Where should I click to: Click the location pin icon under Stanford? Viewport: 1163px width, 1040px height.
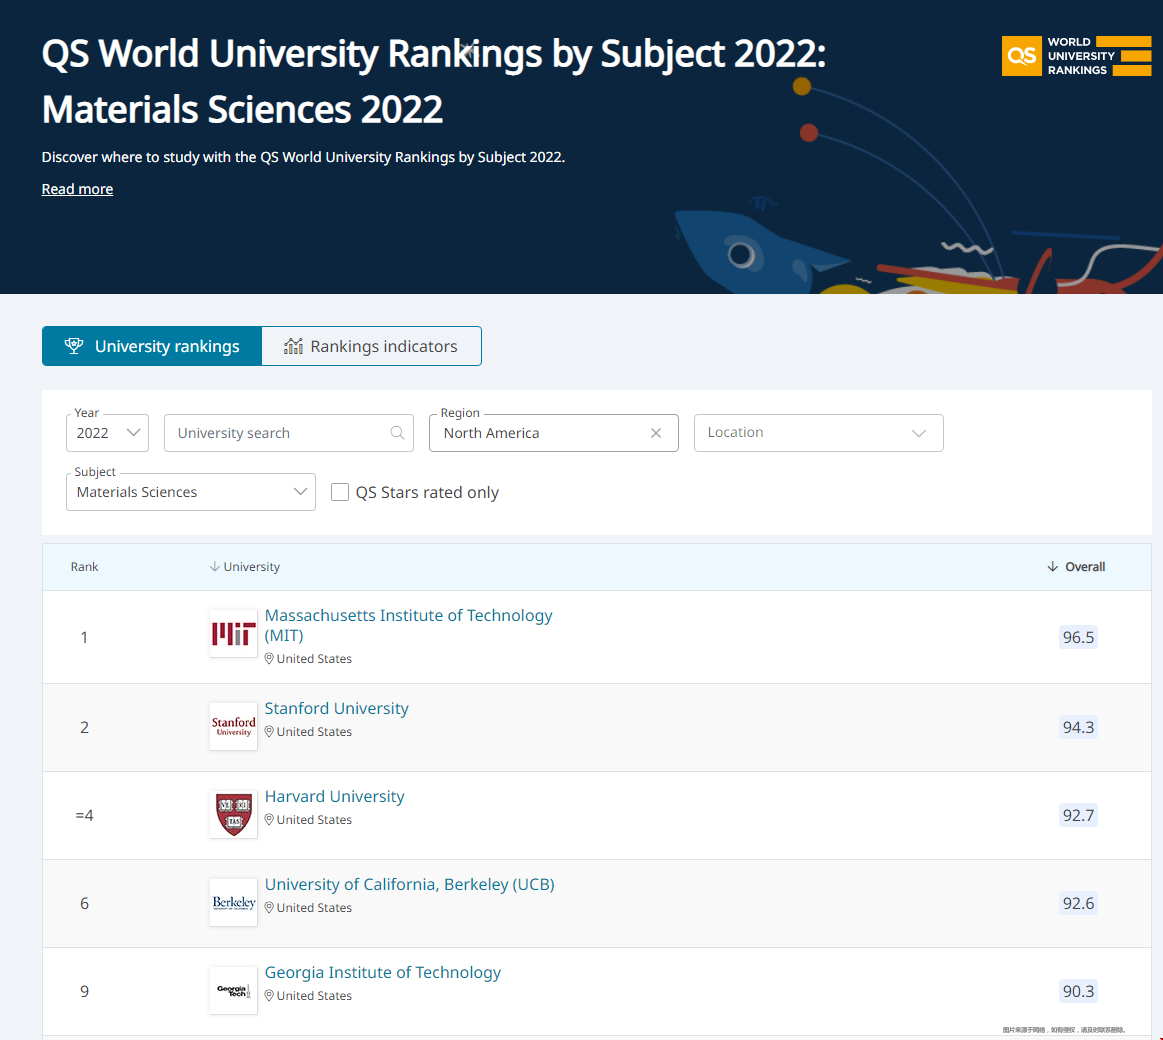pyautogui.click(x=269, y=731)
